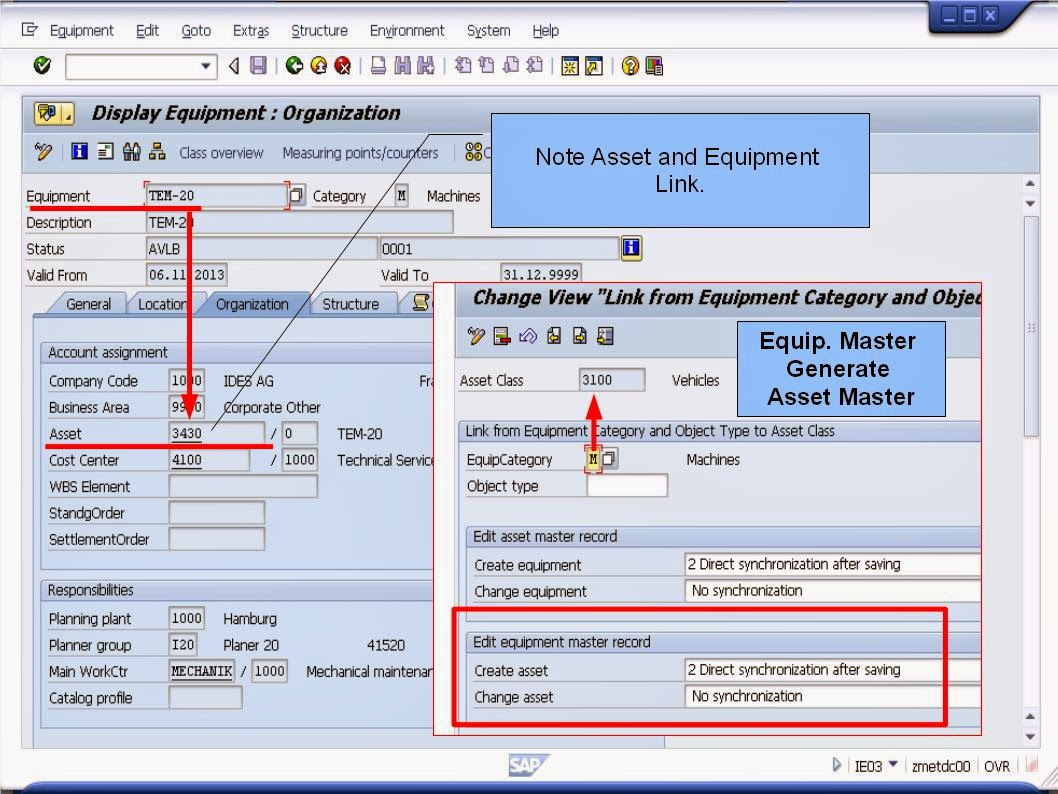Toggle OVR insert mode in the status bar
The image size is (1058, 794).
997,766
